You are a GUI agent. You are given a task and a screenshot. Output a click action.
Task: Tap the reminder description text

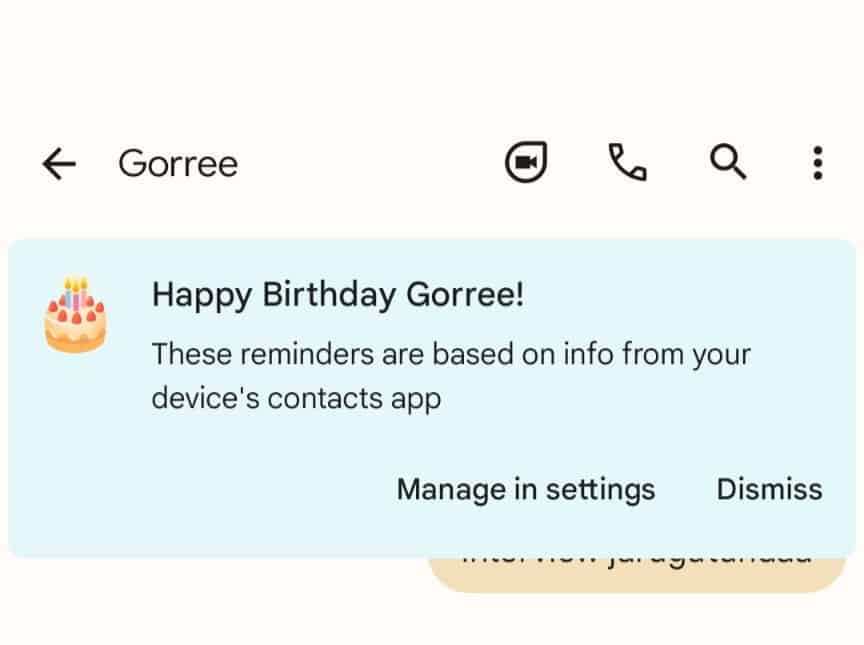tap(450, 375)
